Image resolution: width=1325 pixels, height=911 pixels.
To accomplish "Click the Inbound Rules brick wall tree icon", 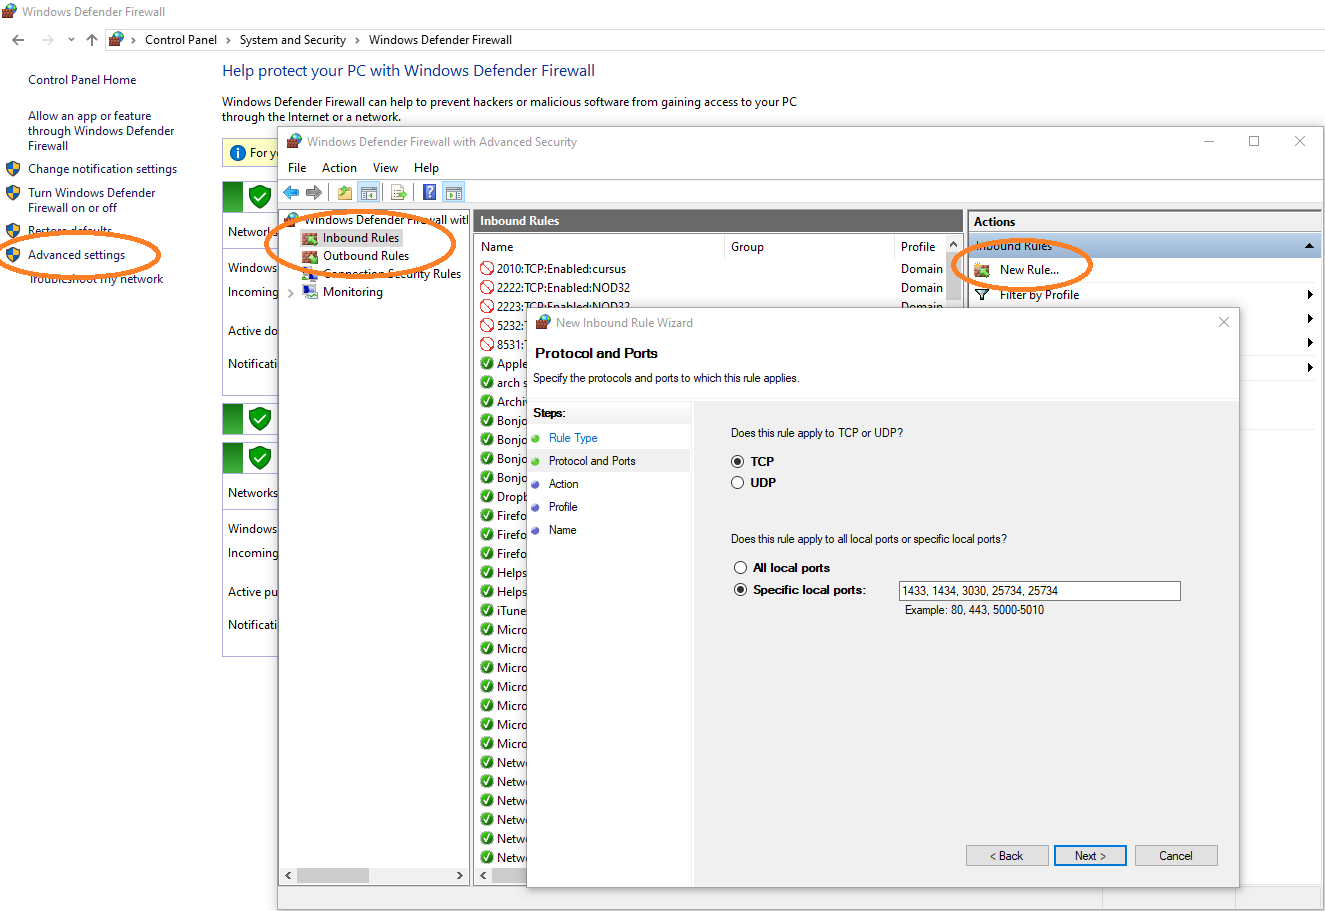I will tap(310, 238).
